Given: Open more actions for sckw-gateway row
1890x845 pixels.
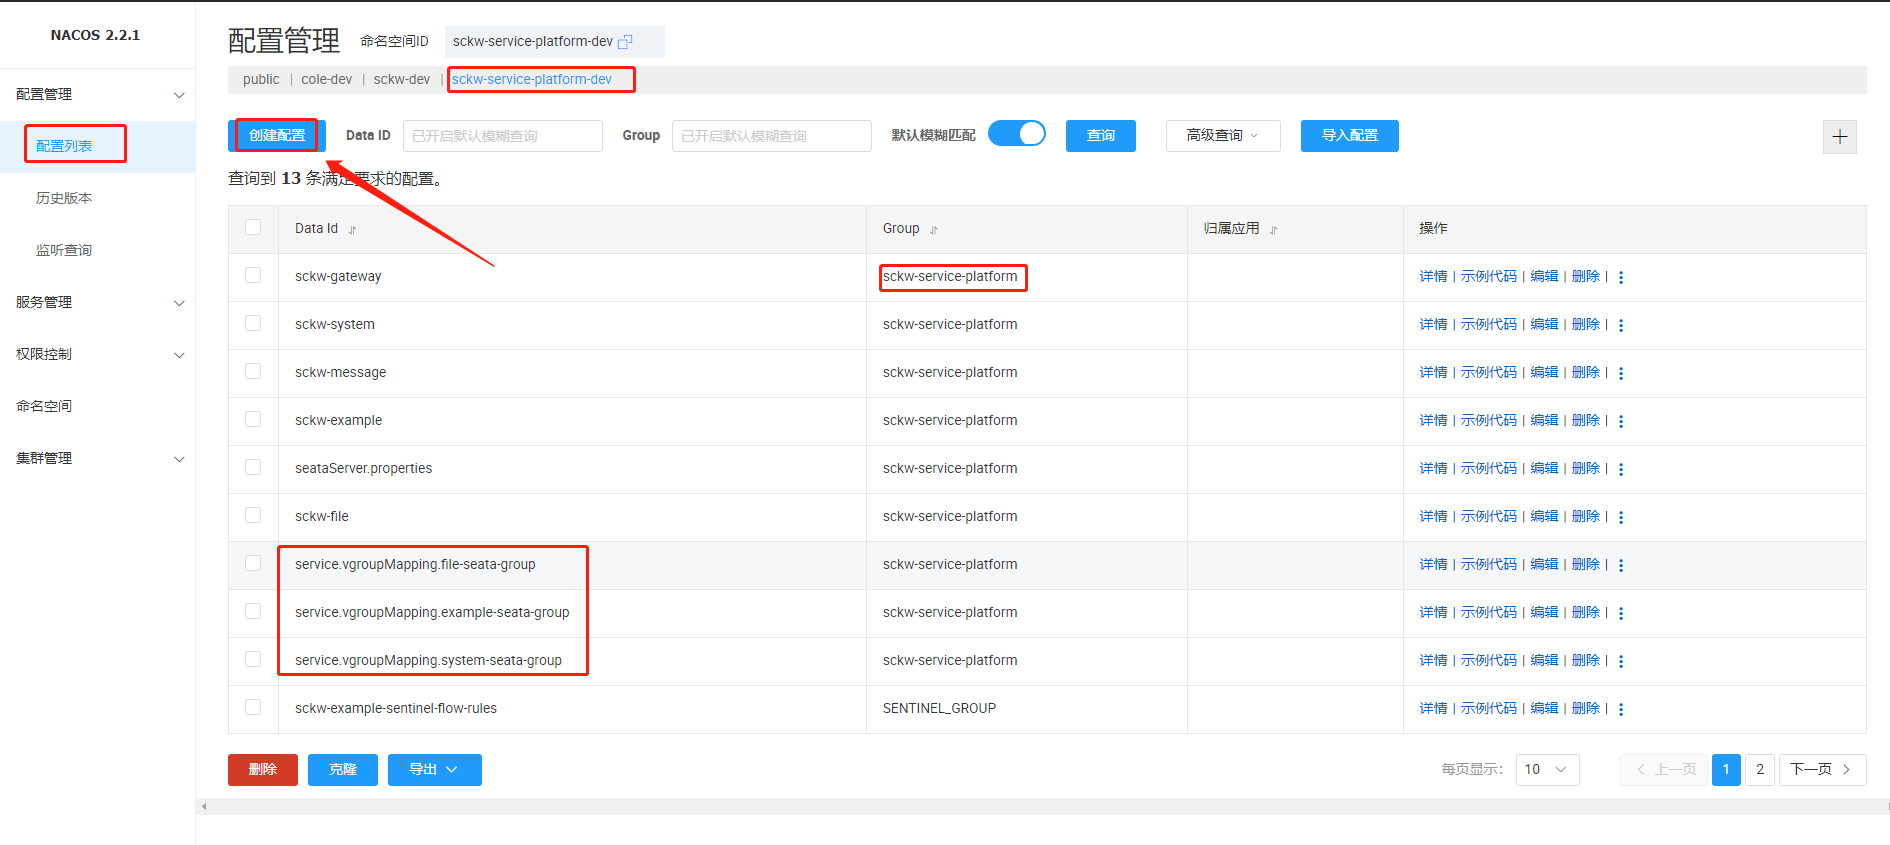Looking at the screenshot, I should pyautogui.click(x=1621, y=277).
